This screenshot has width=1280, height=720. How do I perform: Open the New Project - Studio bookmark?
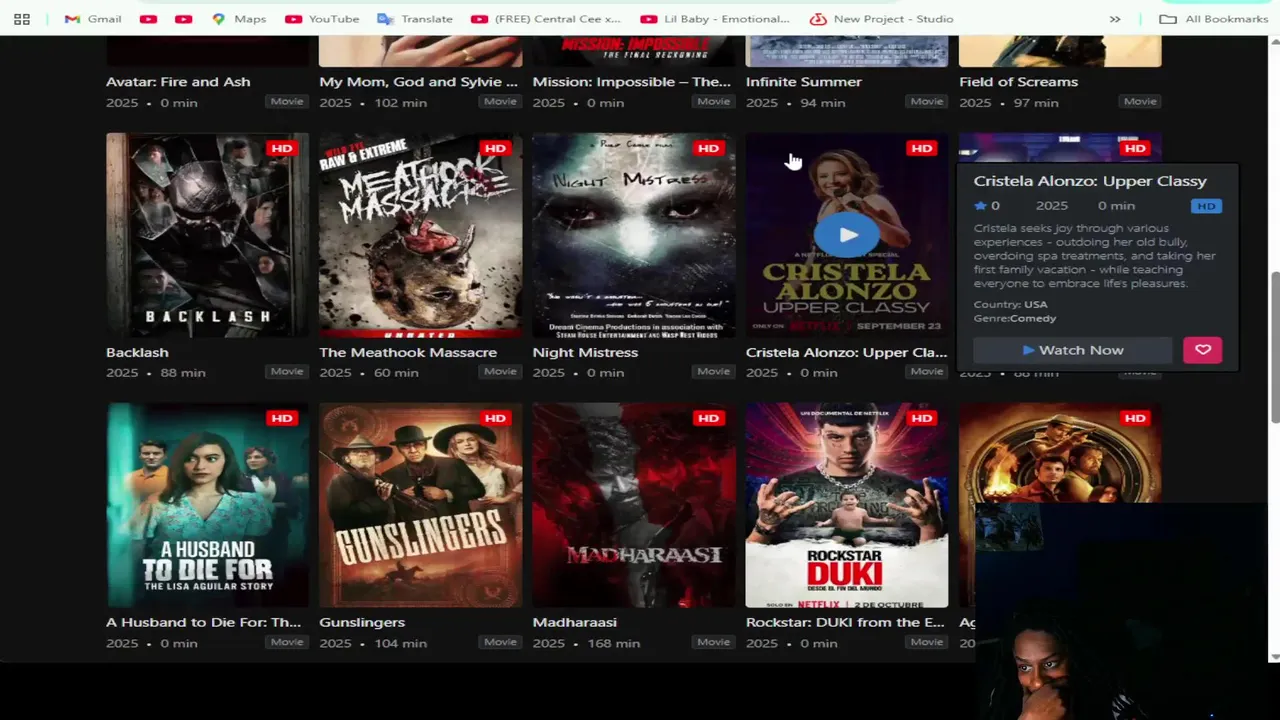[x=882, y=19]
